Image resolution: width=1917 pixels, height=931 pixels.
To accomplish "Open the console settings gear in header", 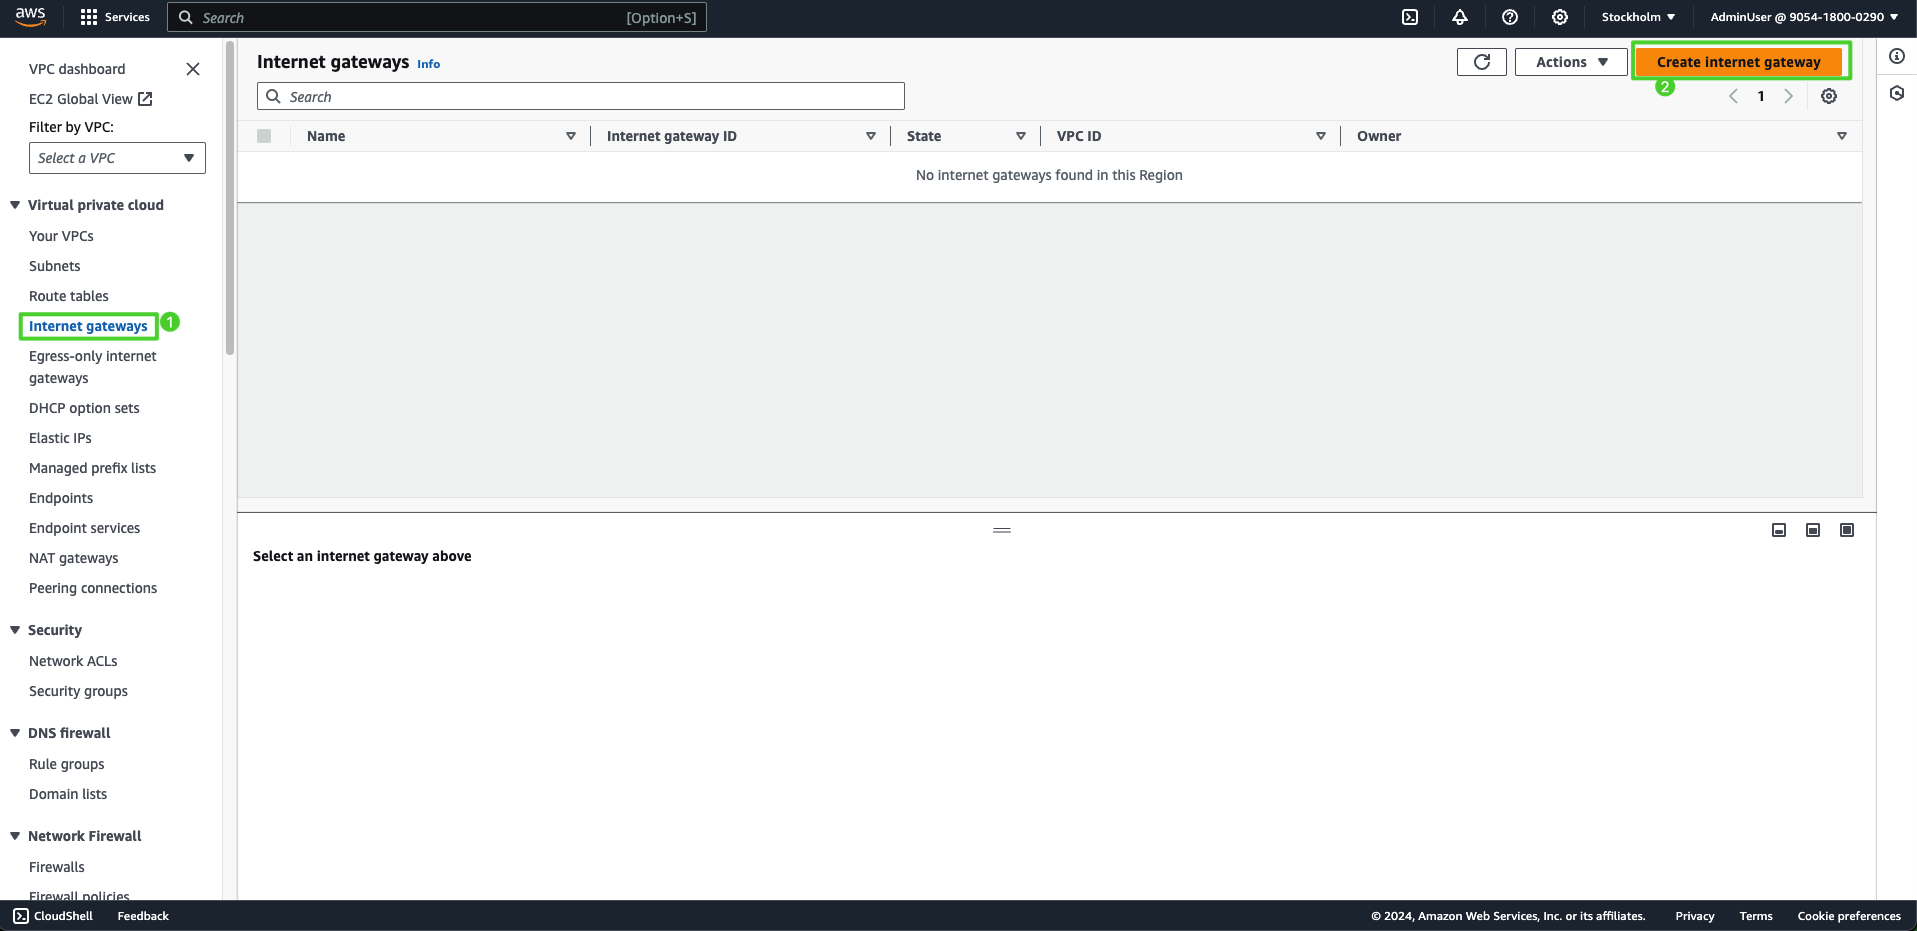I will (1560, 17).
